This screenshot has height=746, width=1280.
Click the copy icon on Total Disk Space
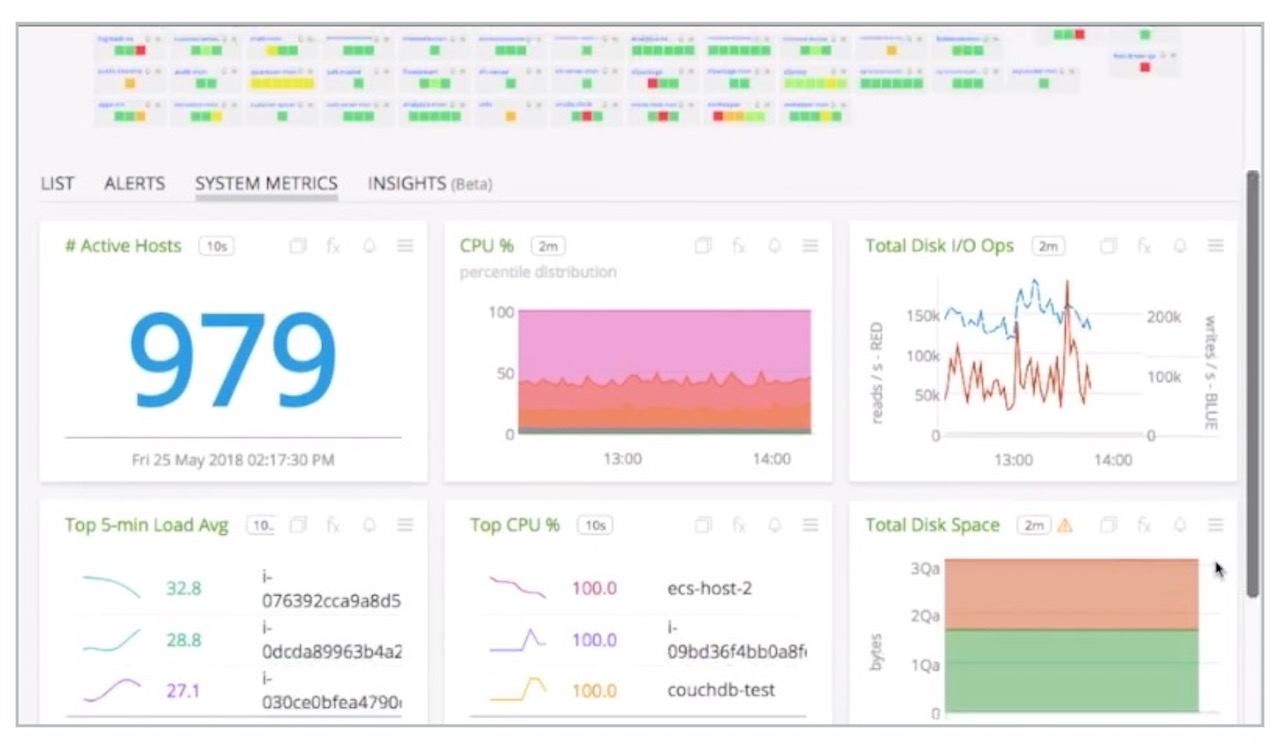(x=1108, y=524)
